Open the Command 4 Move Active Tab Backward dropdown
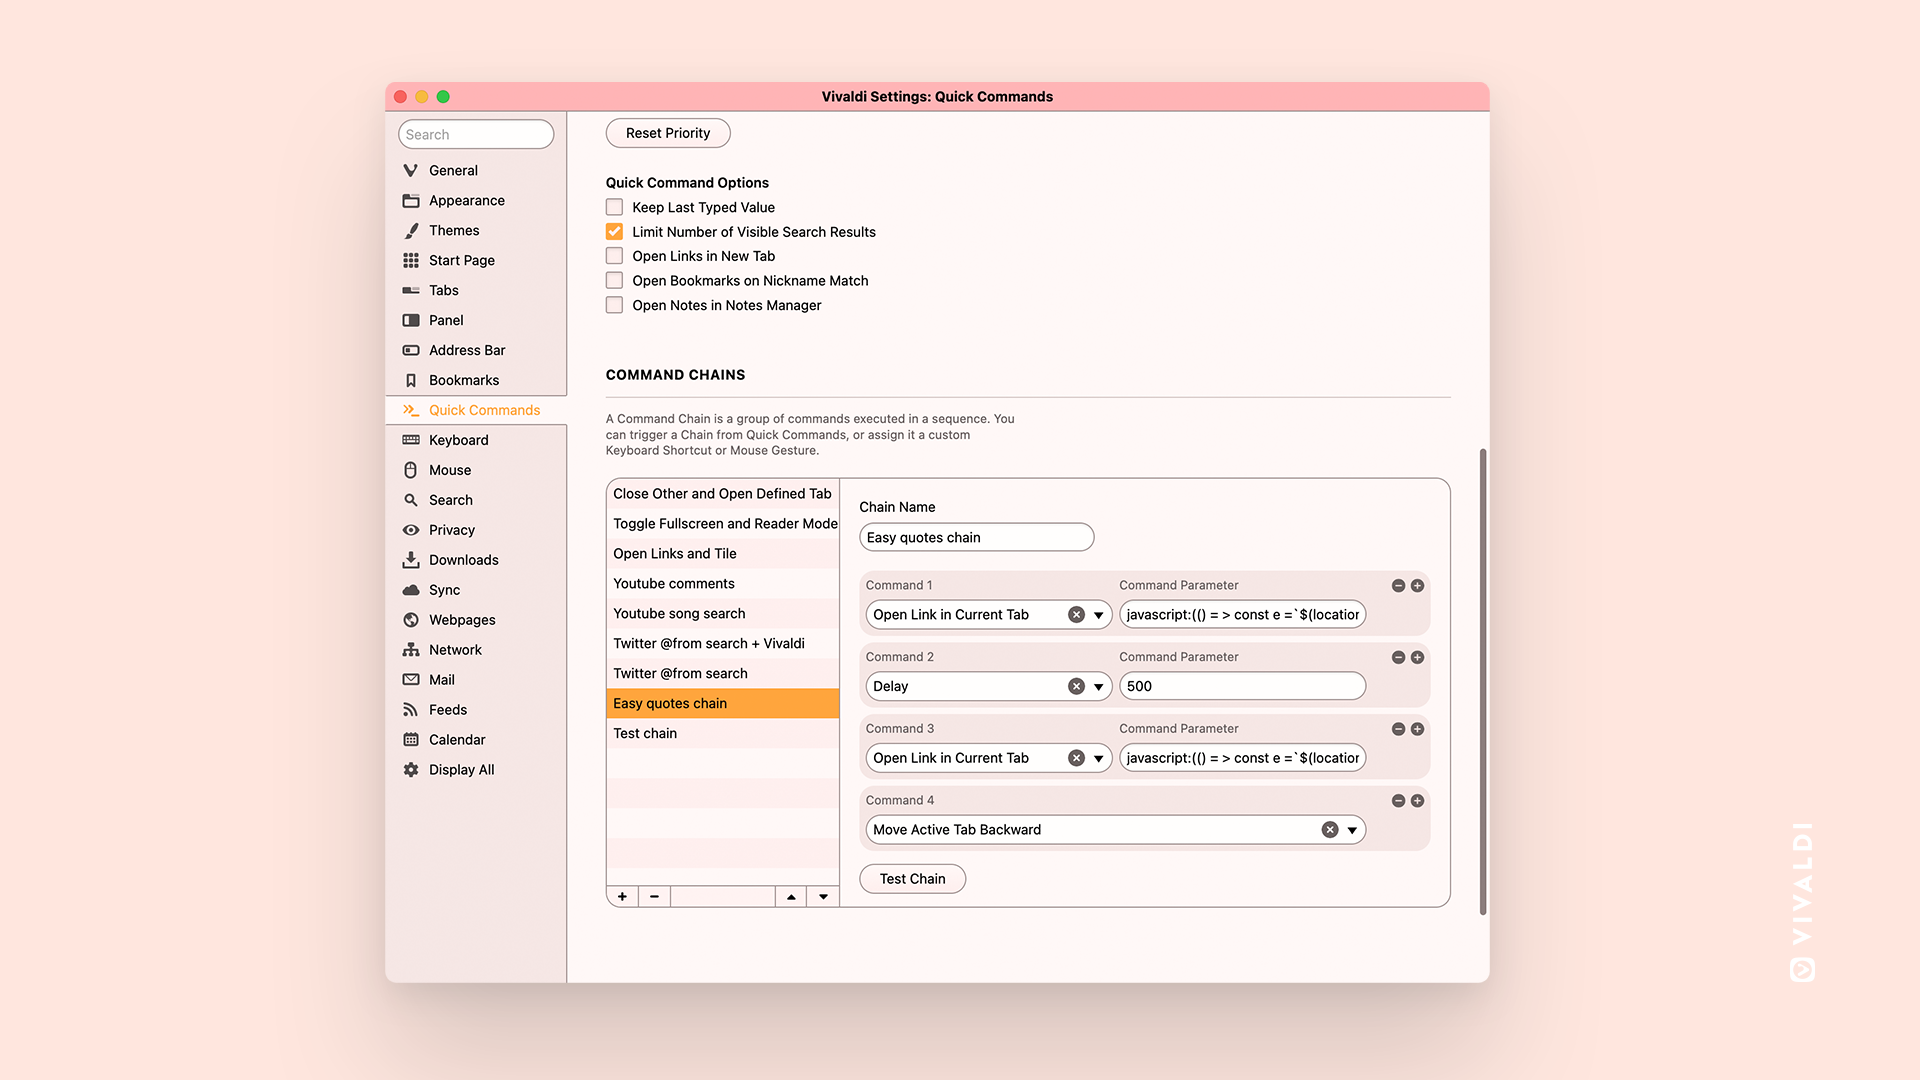 tap(1352, 830)
